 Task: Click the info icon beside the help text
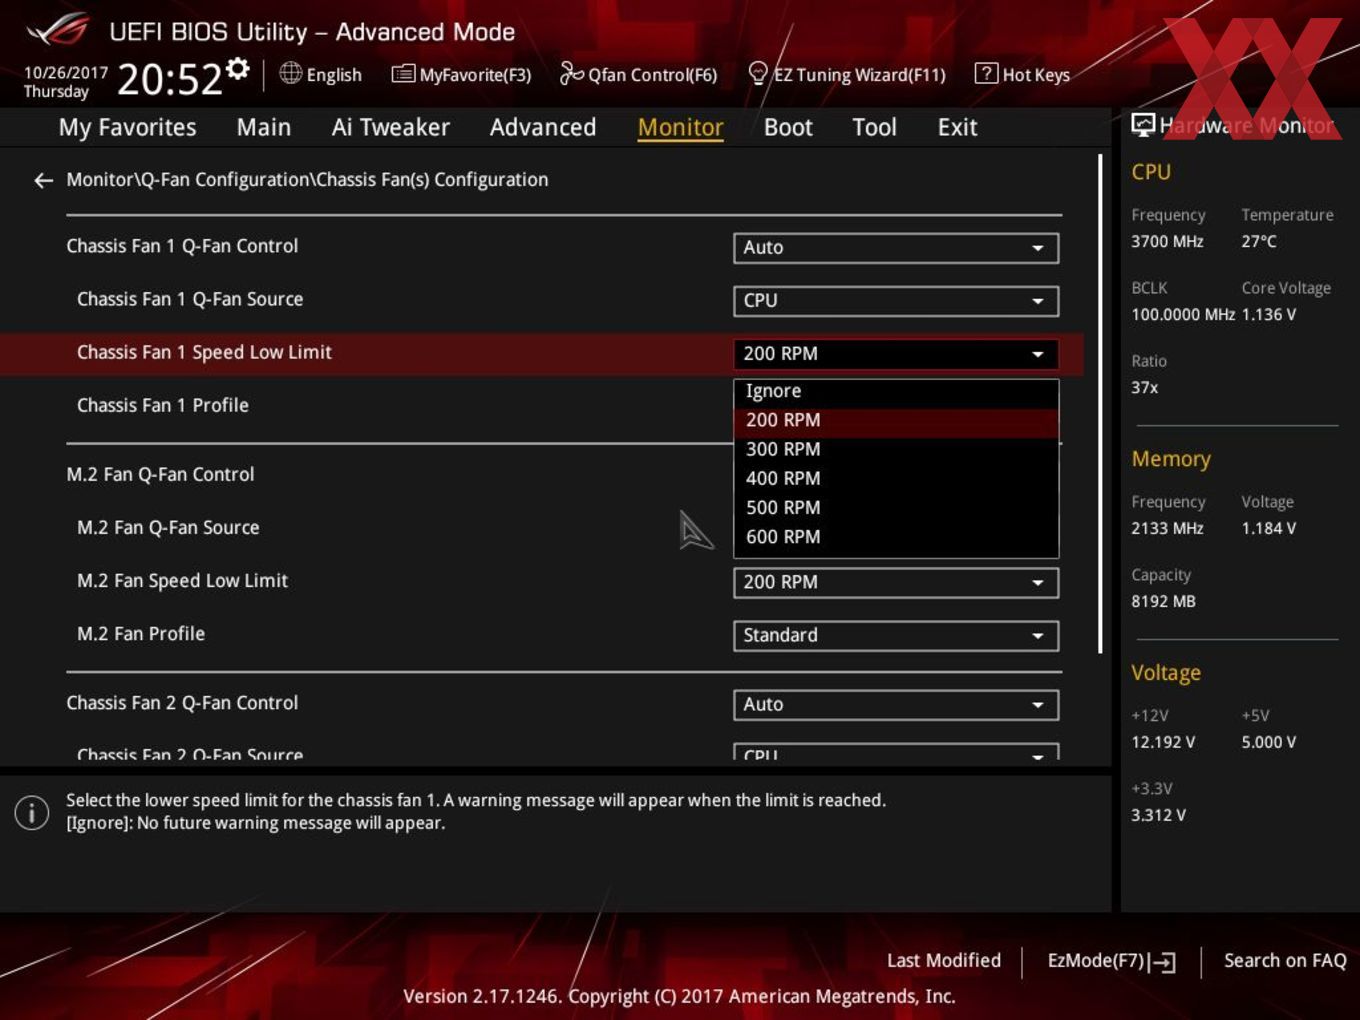(32, 812)
